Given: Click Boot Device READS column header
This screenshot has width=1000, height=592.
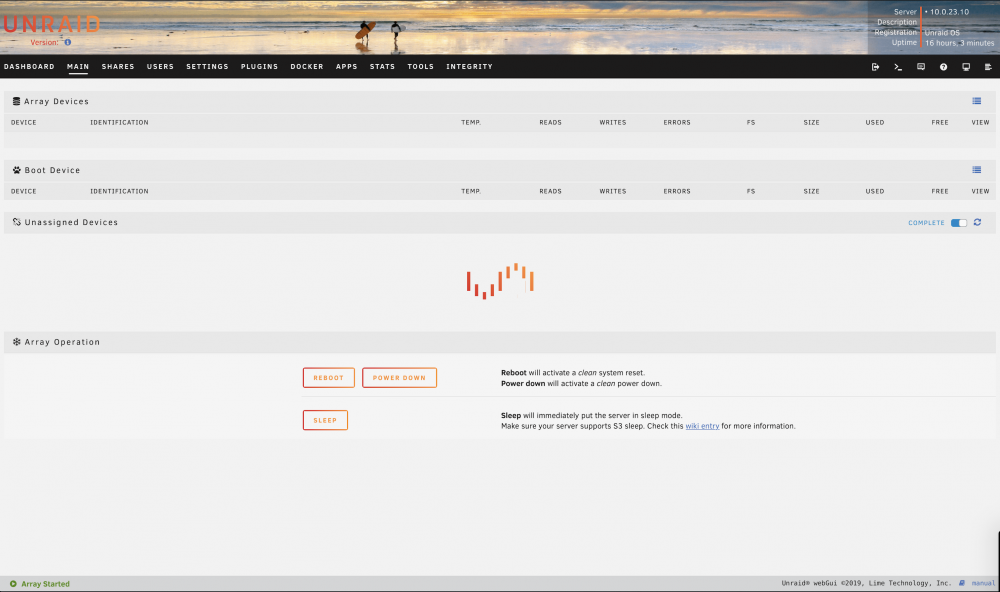Looking at the screenshot, I should coord(550,191).
